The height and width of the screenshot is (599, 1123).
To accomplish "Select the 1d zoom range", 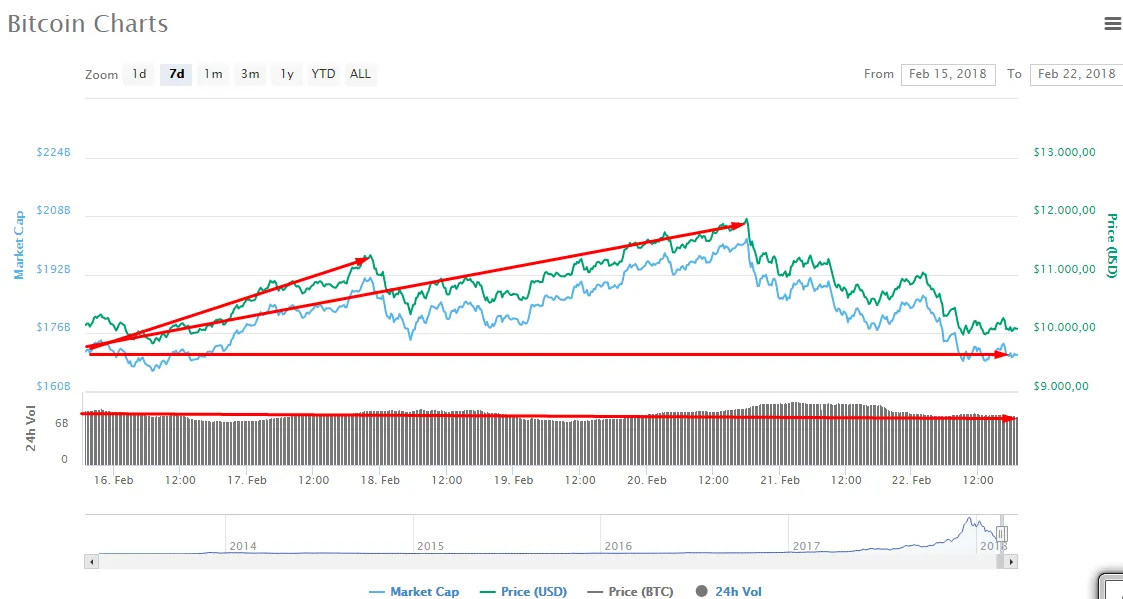I will pyautogui.click(x=139, y=74).
